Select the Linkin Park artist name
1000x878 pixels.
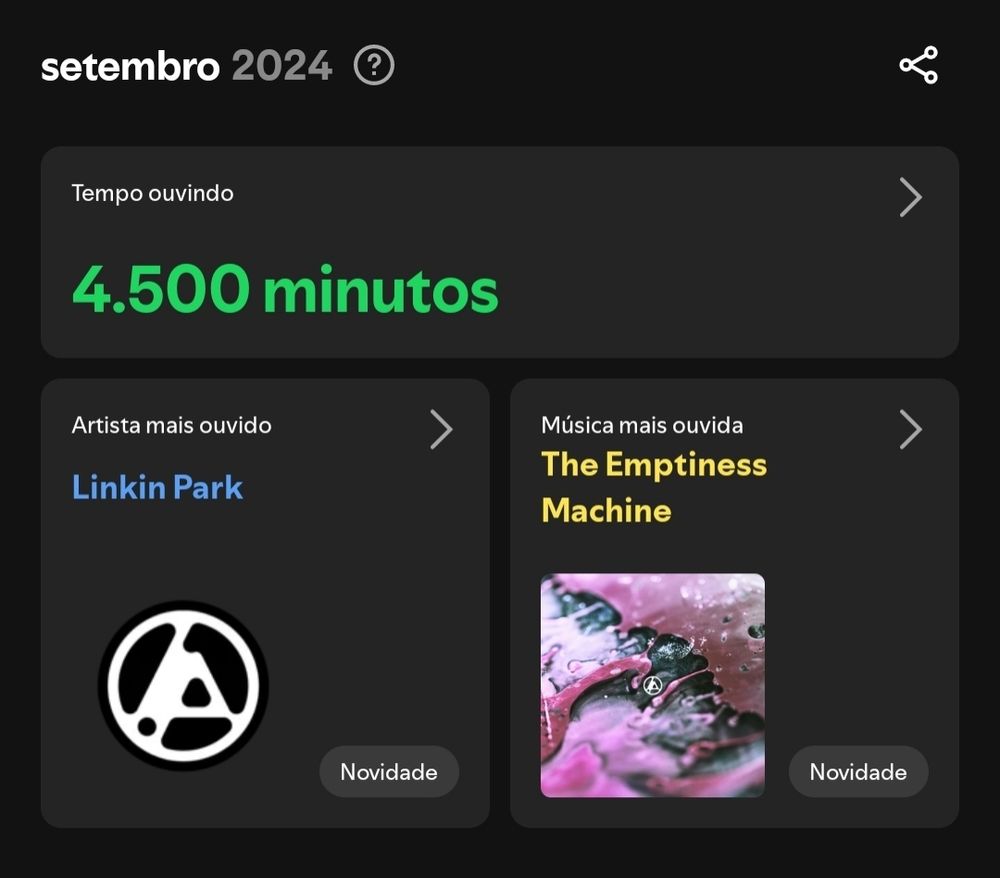pos(158,488)
